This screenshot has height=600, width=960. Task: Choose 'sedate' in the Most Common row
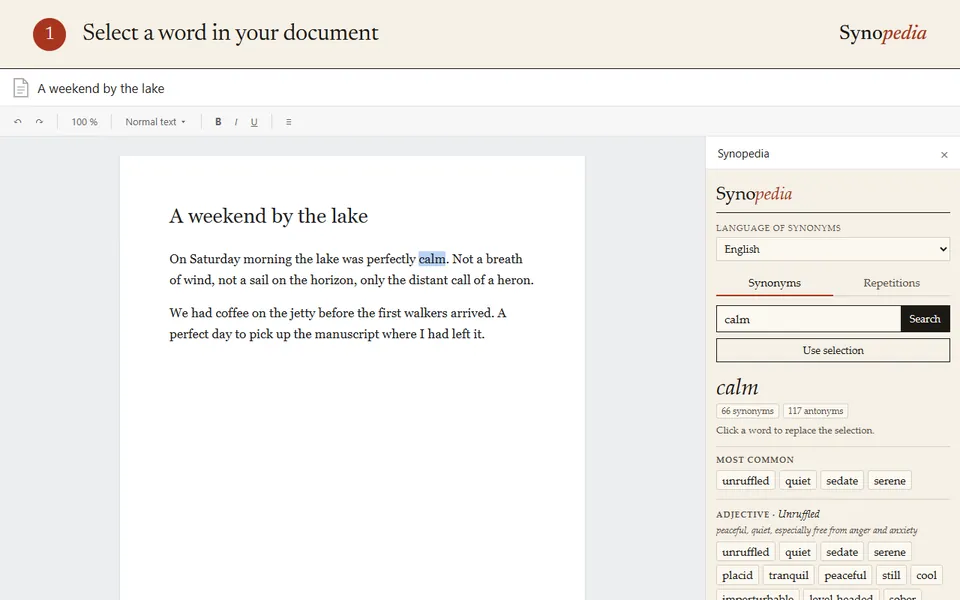click(x=842, y=481)
